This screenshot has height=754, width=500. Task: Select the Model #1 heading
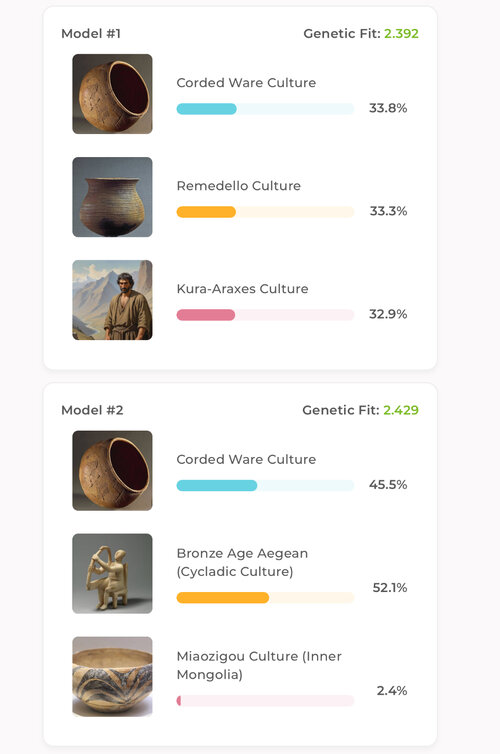[91, 34]
